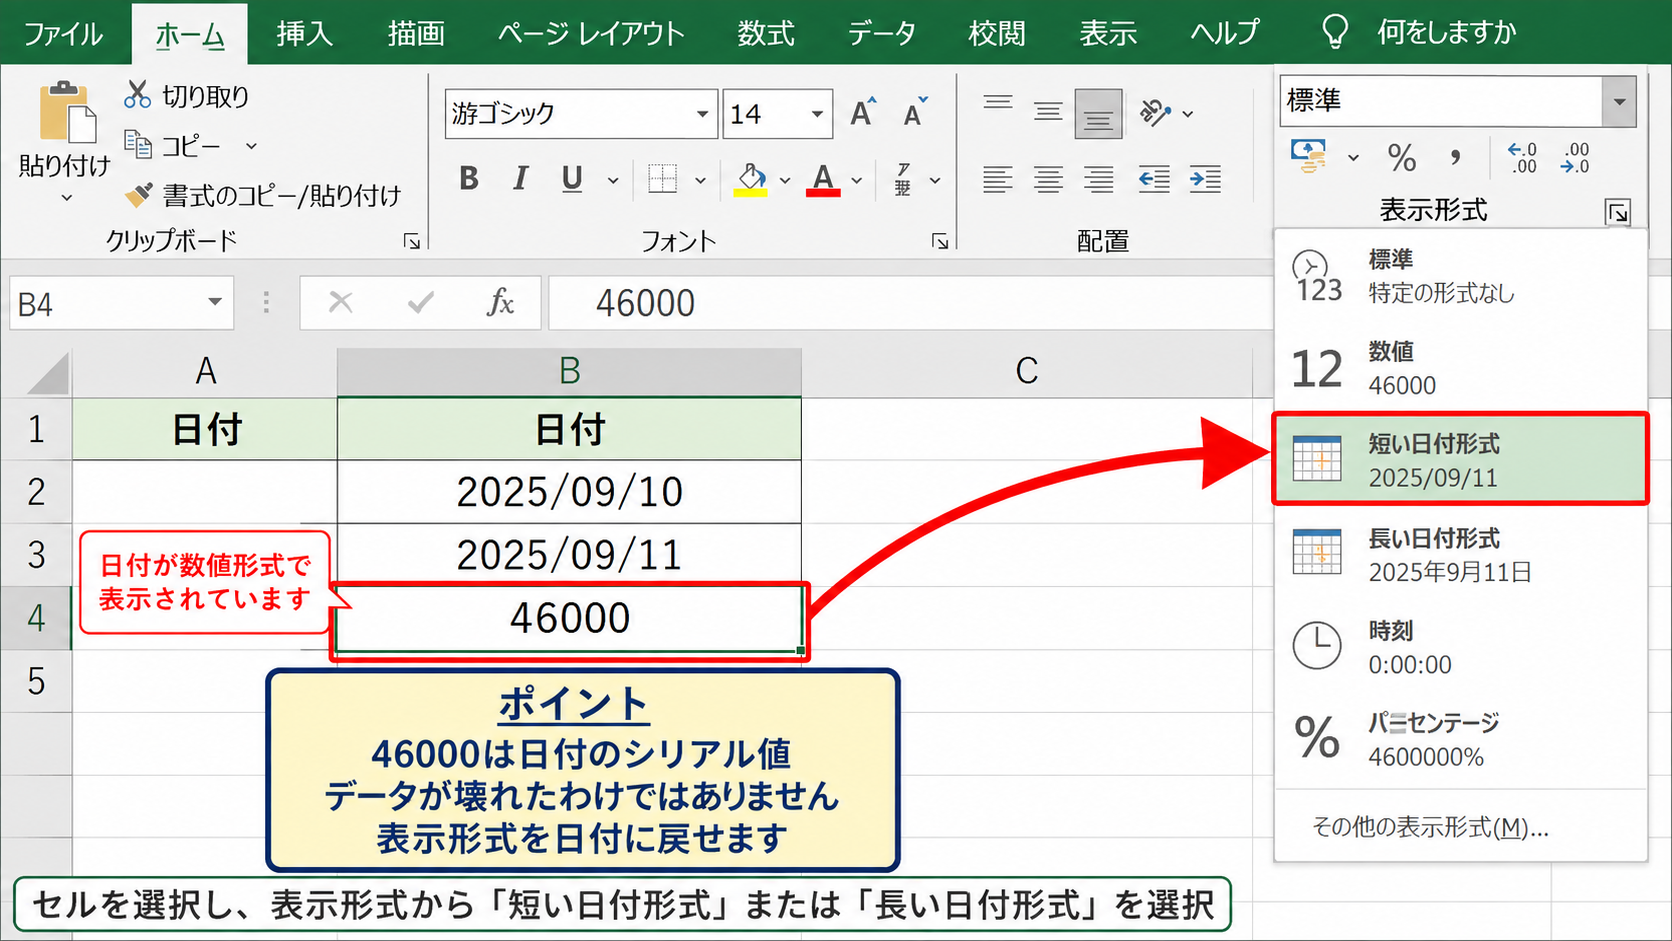Click the text orientation icon
The height and width of the screenshot is (941, 1672).
[1155, 113]
